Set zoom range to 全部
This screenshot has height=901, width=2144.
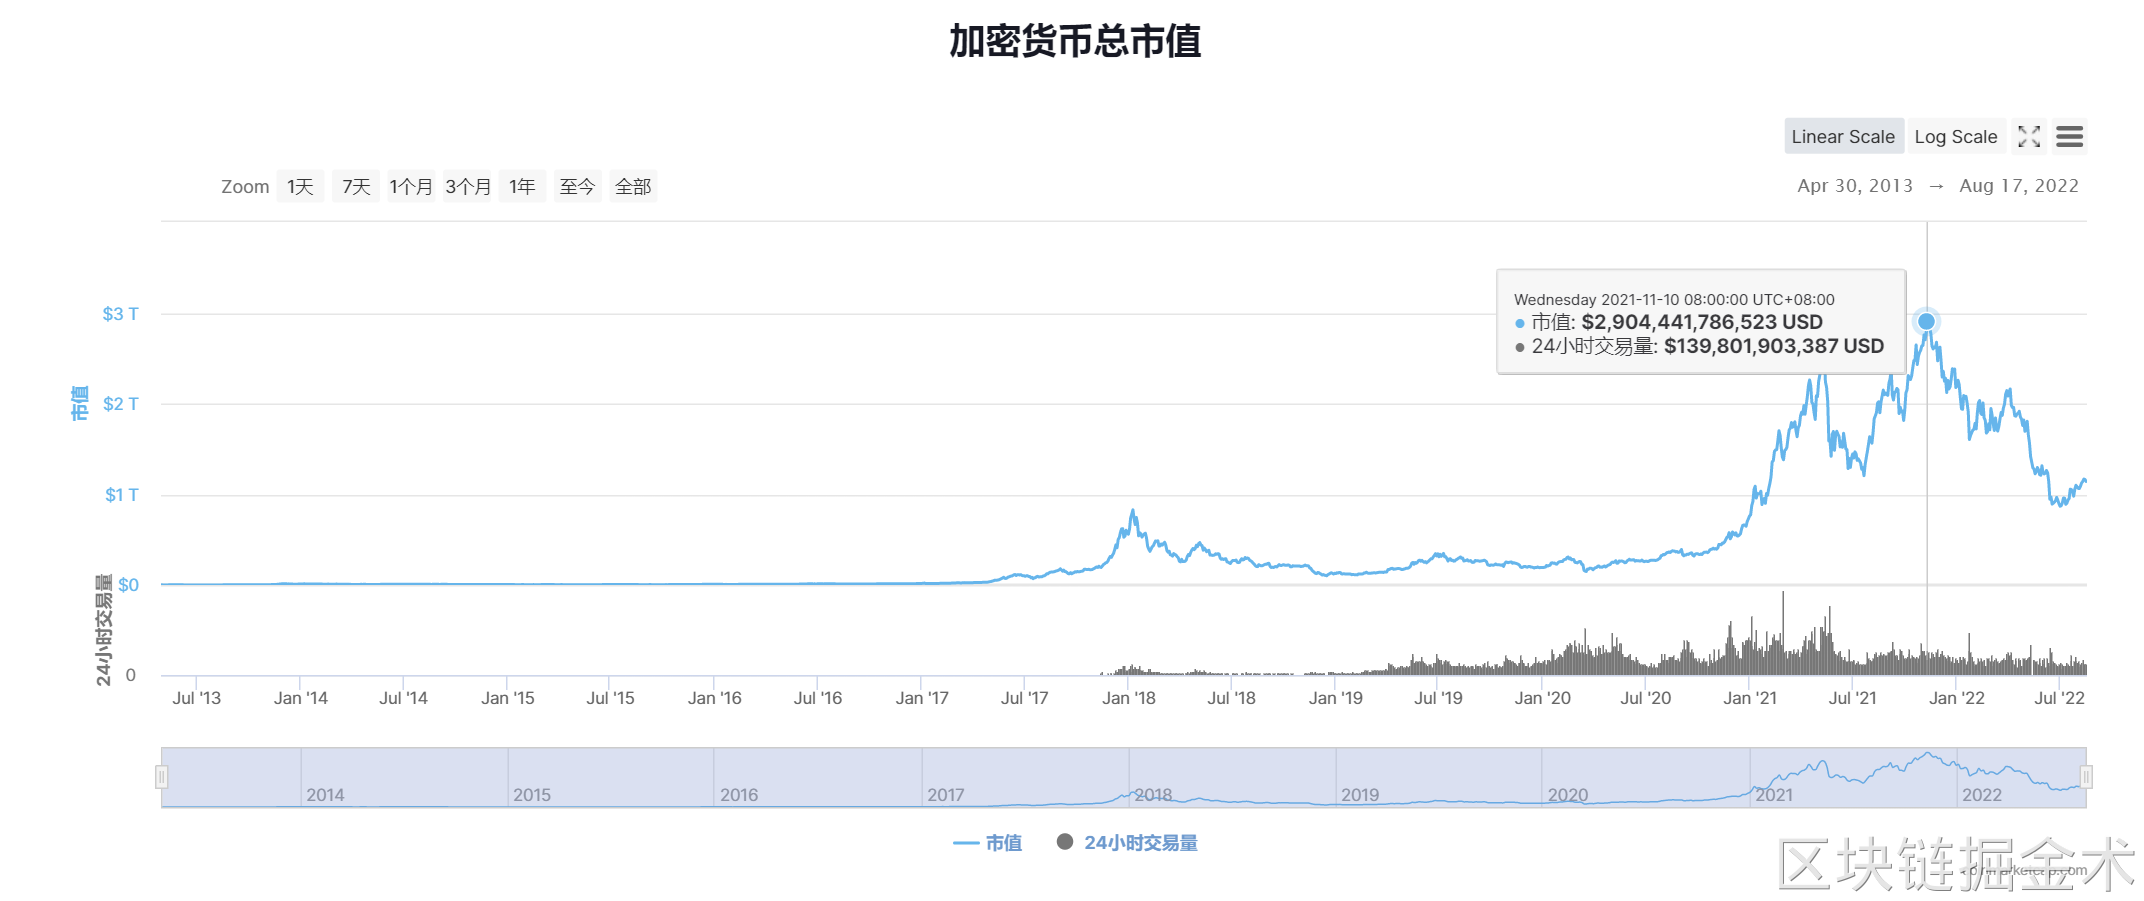(x=633, y=187)
